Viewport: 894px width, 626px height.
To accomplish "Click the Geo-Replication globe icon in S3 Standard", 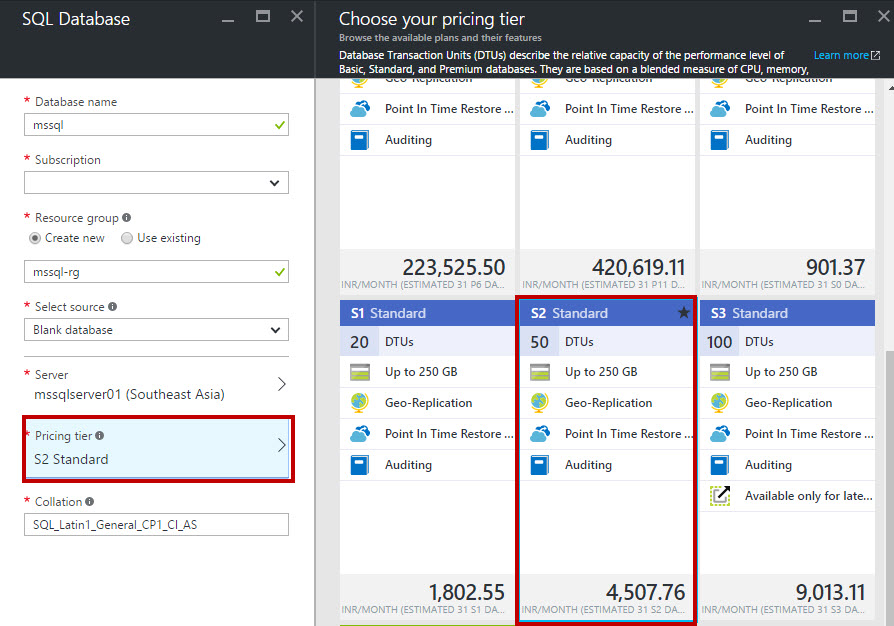I will point(720,403).
